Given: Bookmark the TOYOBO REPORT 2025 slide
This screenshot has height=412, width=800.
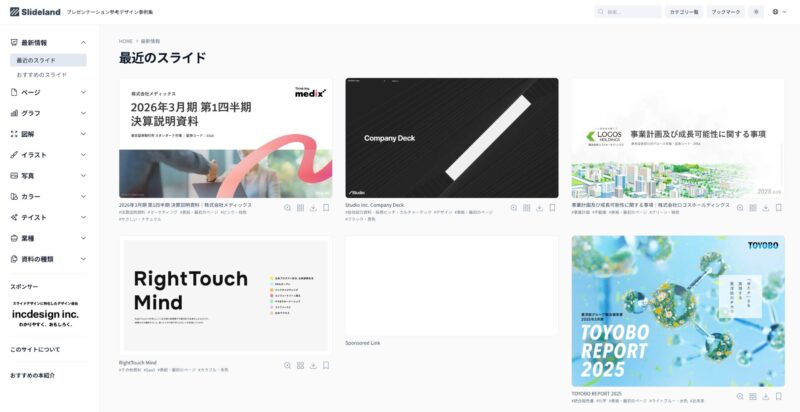Looking at the screenshot, I should coord(779,396).
